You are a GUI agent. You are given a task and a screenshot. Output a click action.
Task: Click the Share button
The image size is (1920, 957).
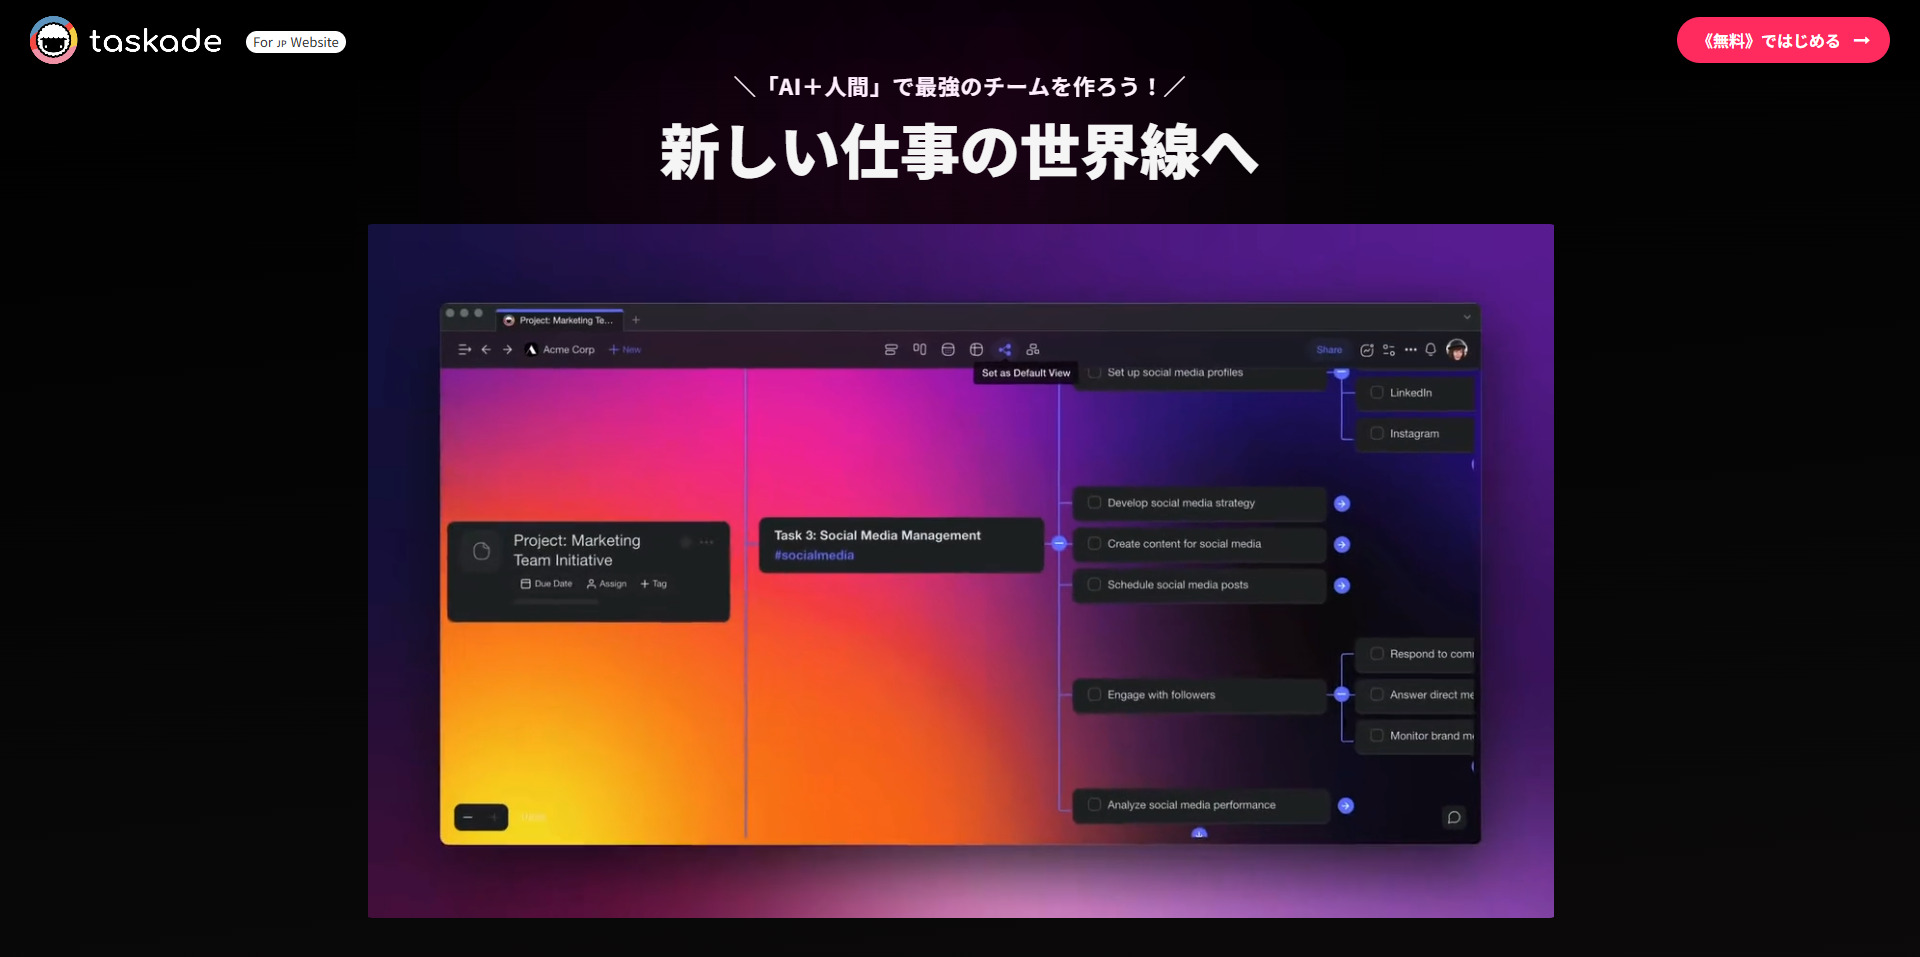click(1329, 350)
